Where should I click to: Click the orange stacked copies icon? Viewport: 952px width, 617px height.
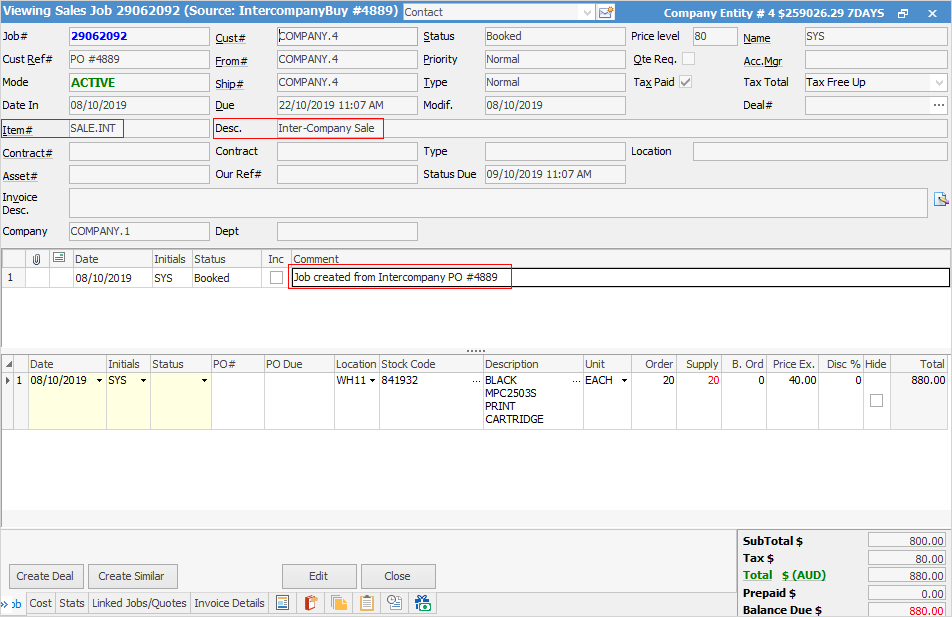[x=339, y=603]
